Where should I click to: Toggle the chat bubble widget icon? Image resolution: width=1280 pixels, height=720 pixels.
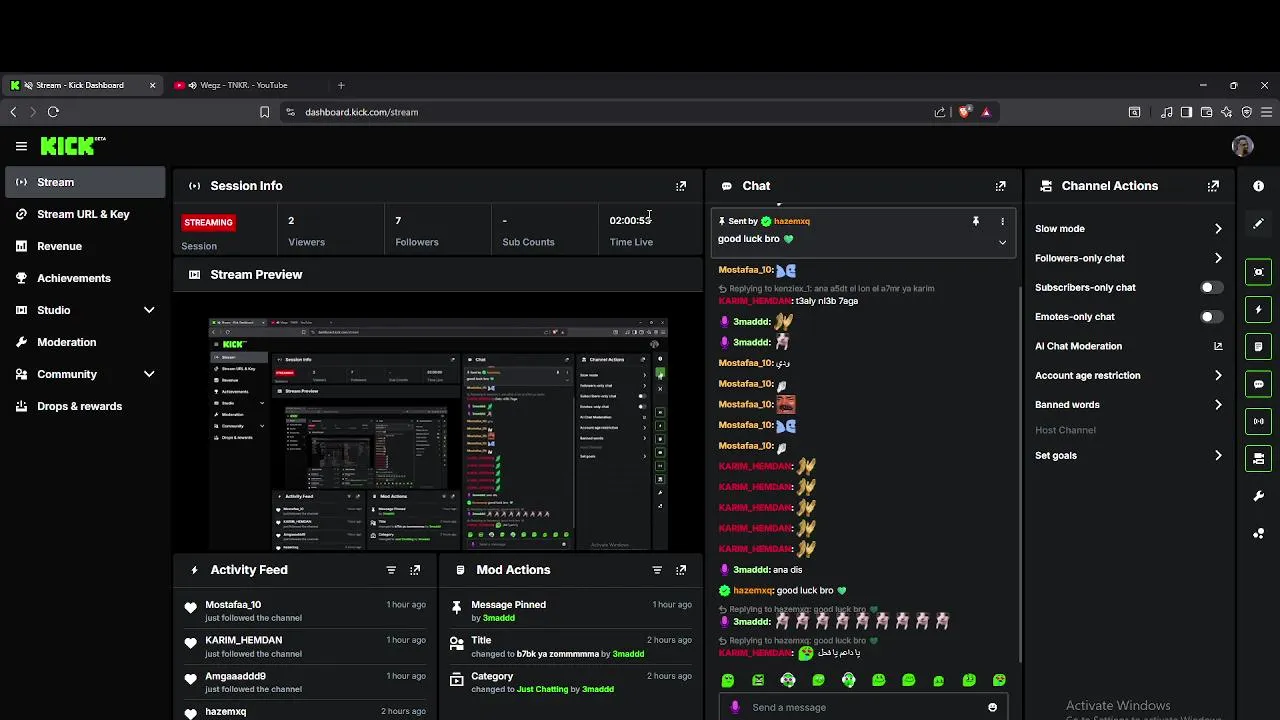1258,384
